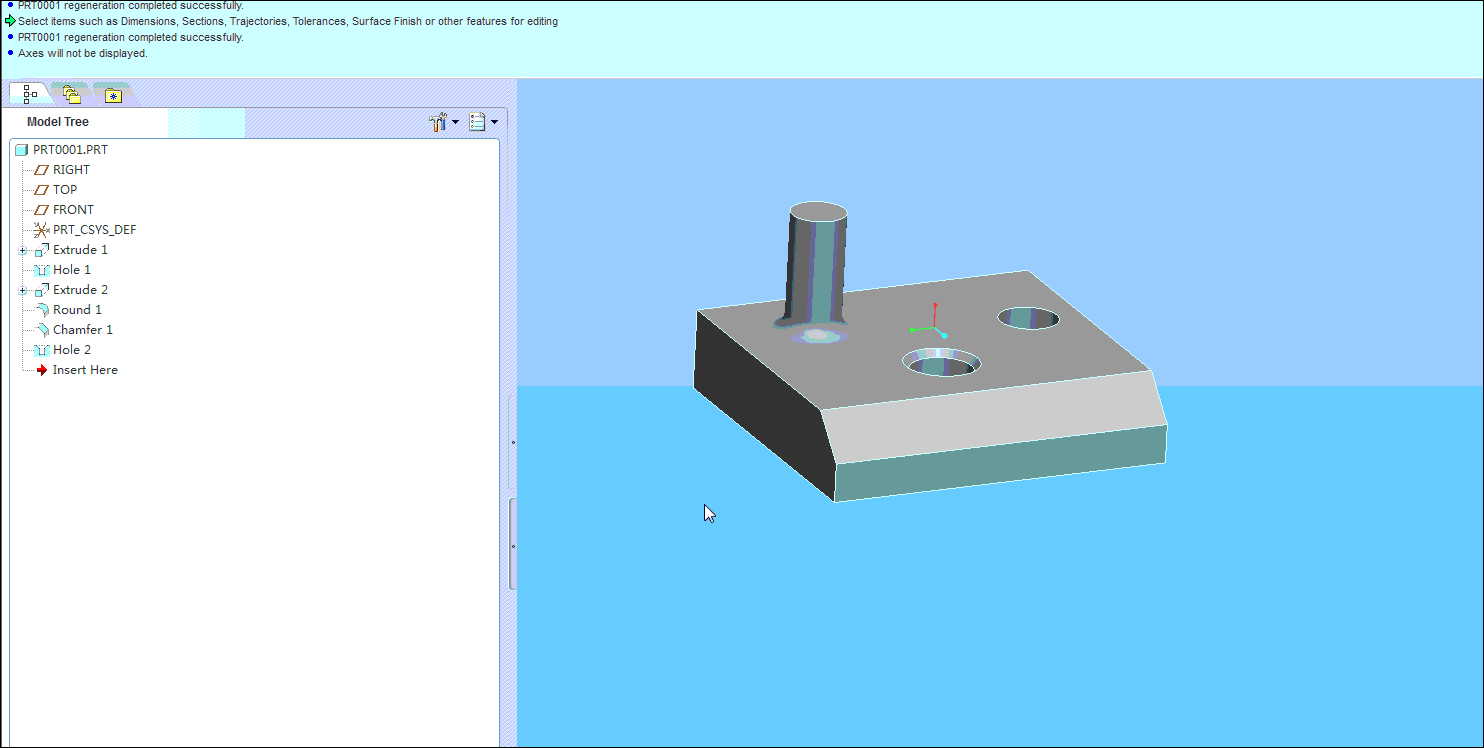Viewport: 1484px width, 748px height.
Task: Switch to the Model Tree navigator tab
Action: click(29, 94)
